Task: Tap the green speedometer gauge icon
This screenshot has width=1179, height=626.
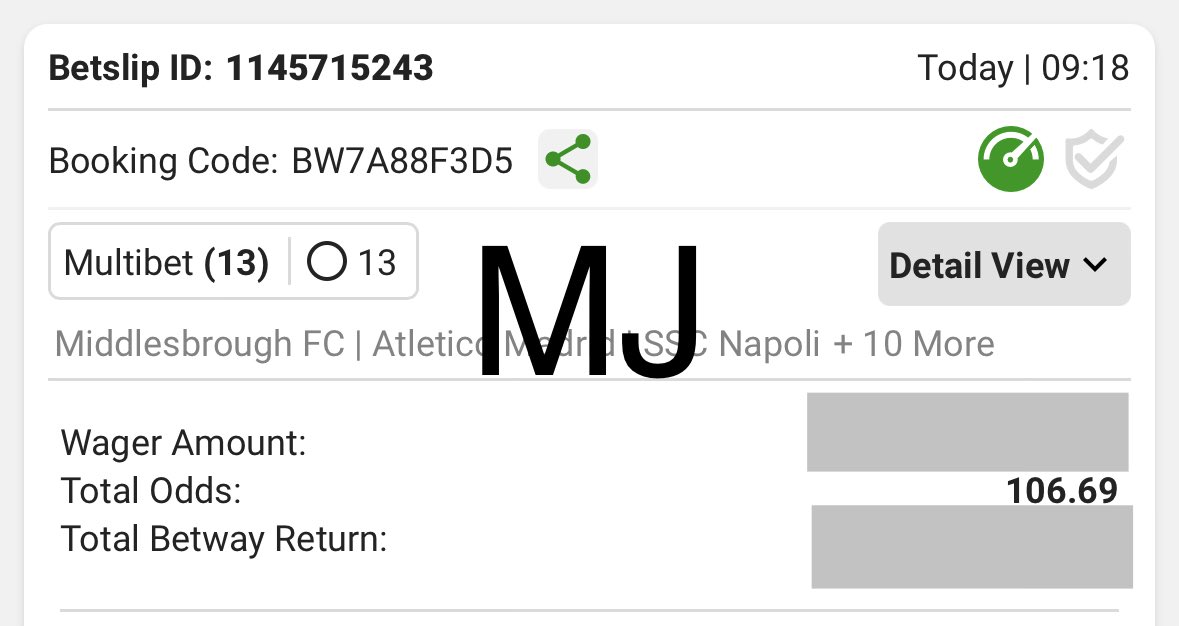Action: pos(1011,159)
